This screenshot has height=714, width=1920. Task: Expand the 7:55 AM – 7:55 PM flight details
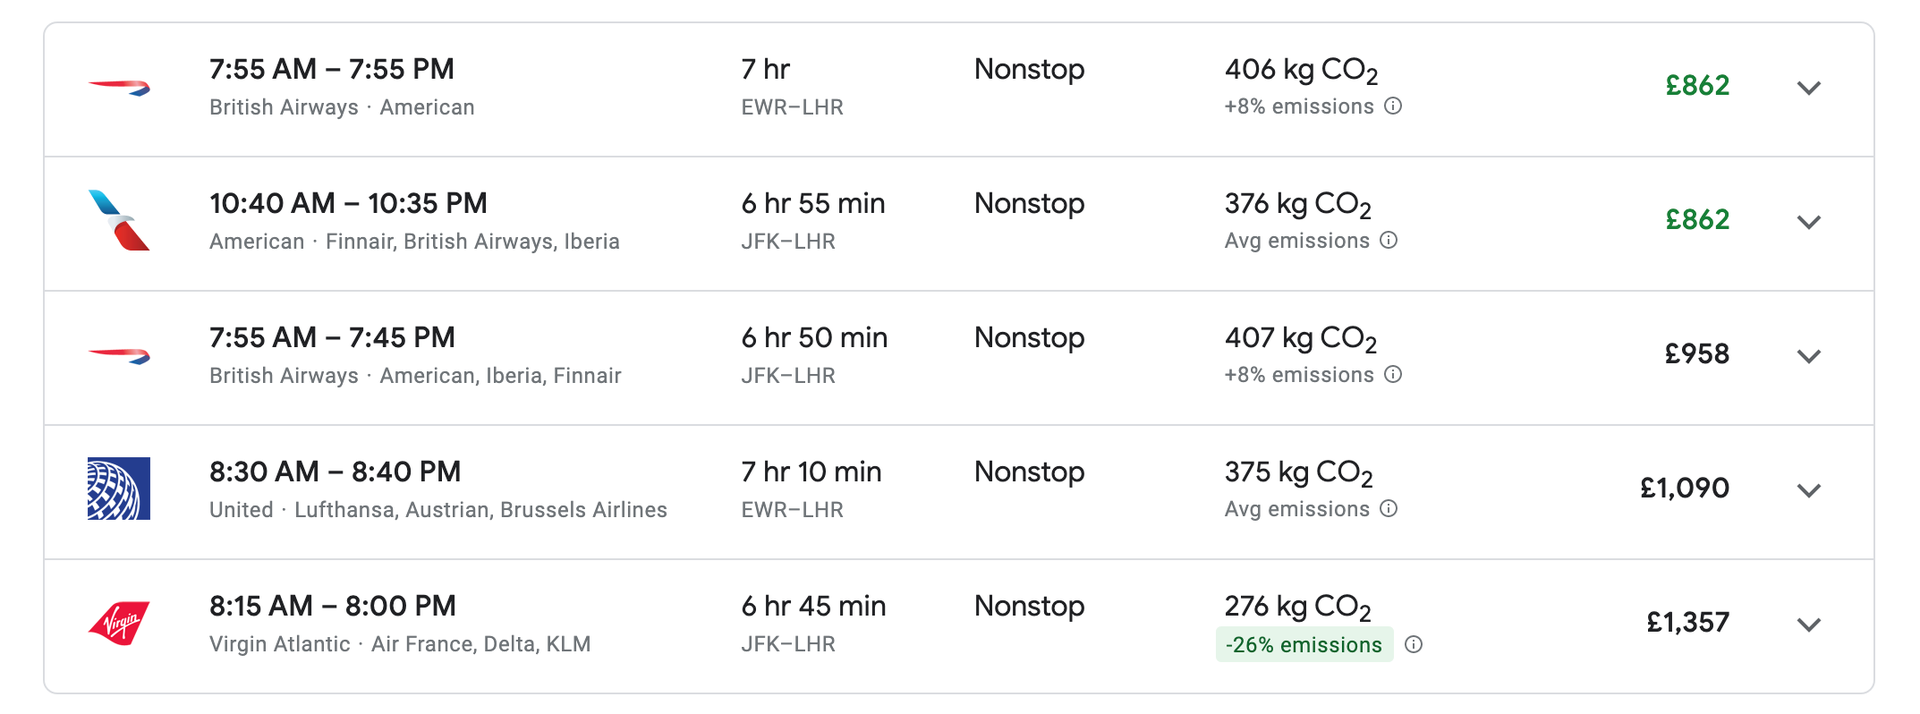coord(1808,88)
